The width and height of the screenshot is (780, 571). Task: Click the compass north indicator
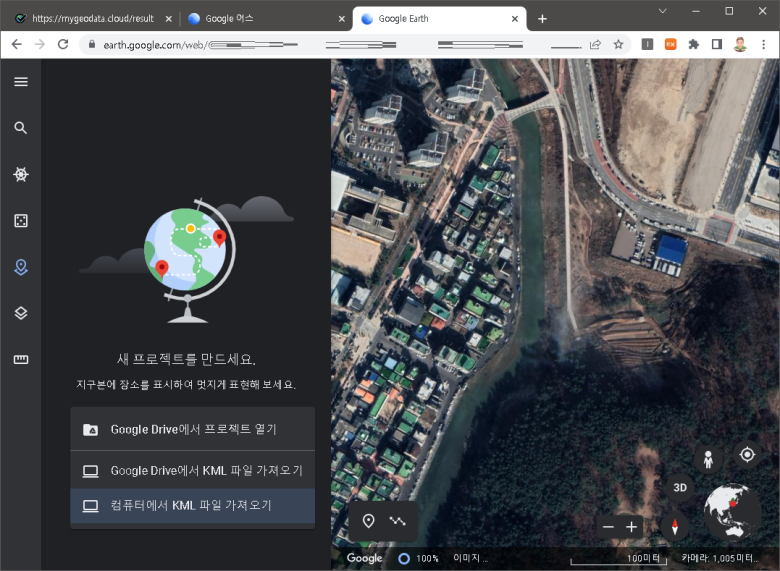pos(675,526)
